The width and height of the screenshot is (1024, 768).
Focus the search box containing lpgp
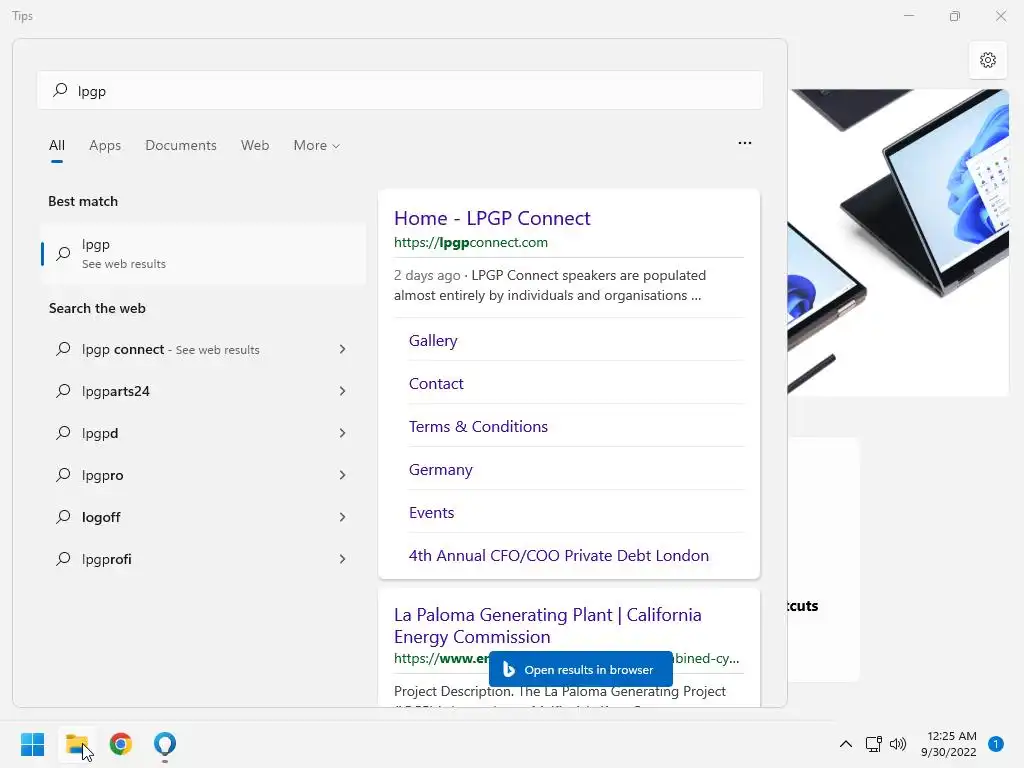[400, 90]
